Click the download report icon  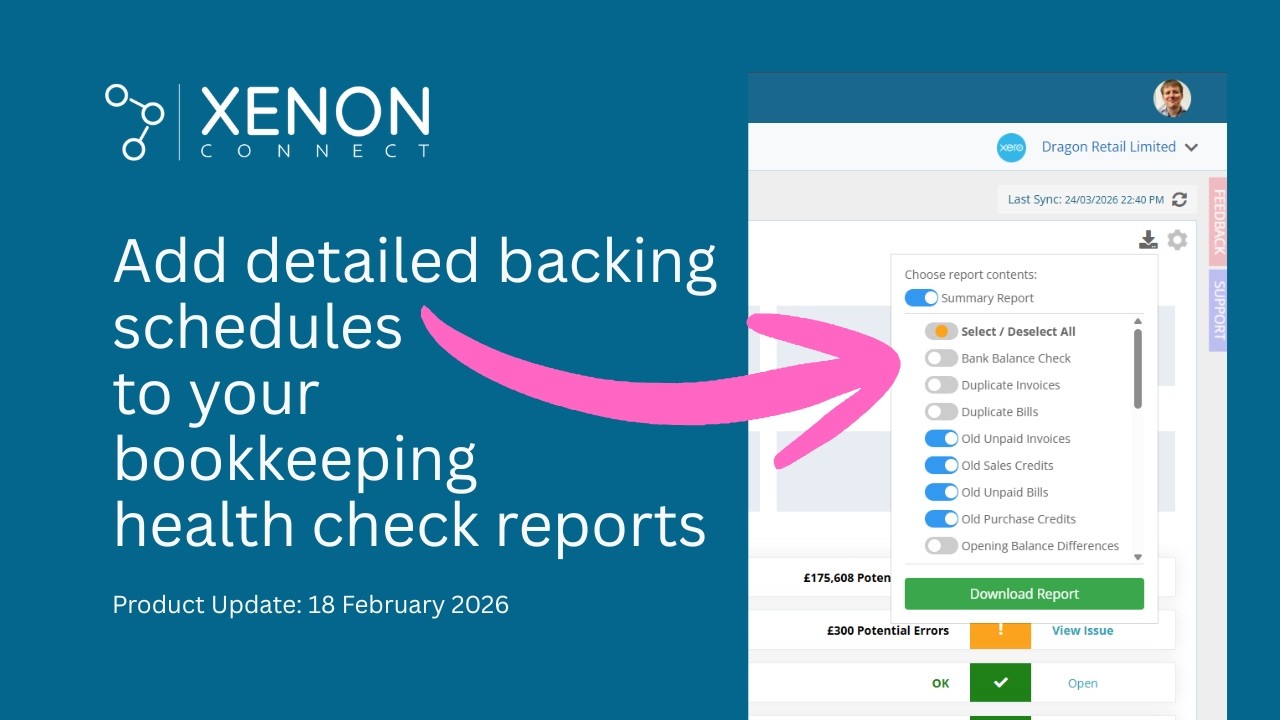(x=1148, y=239)
